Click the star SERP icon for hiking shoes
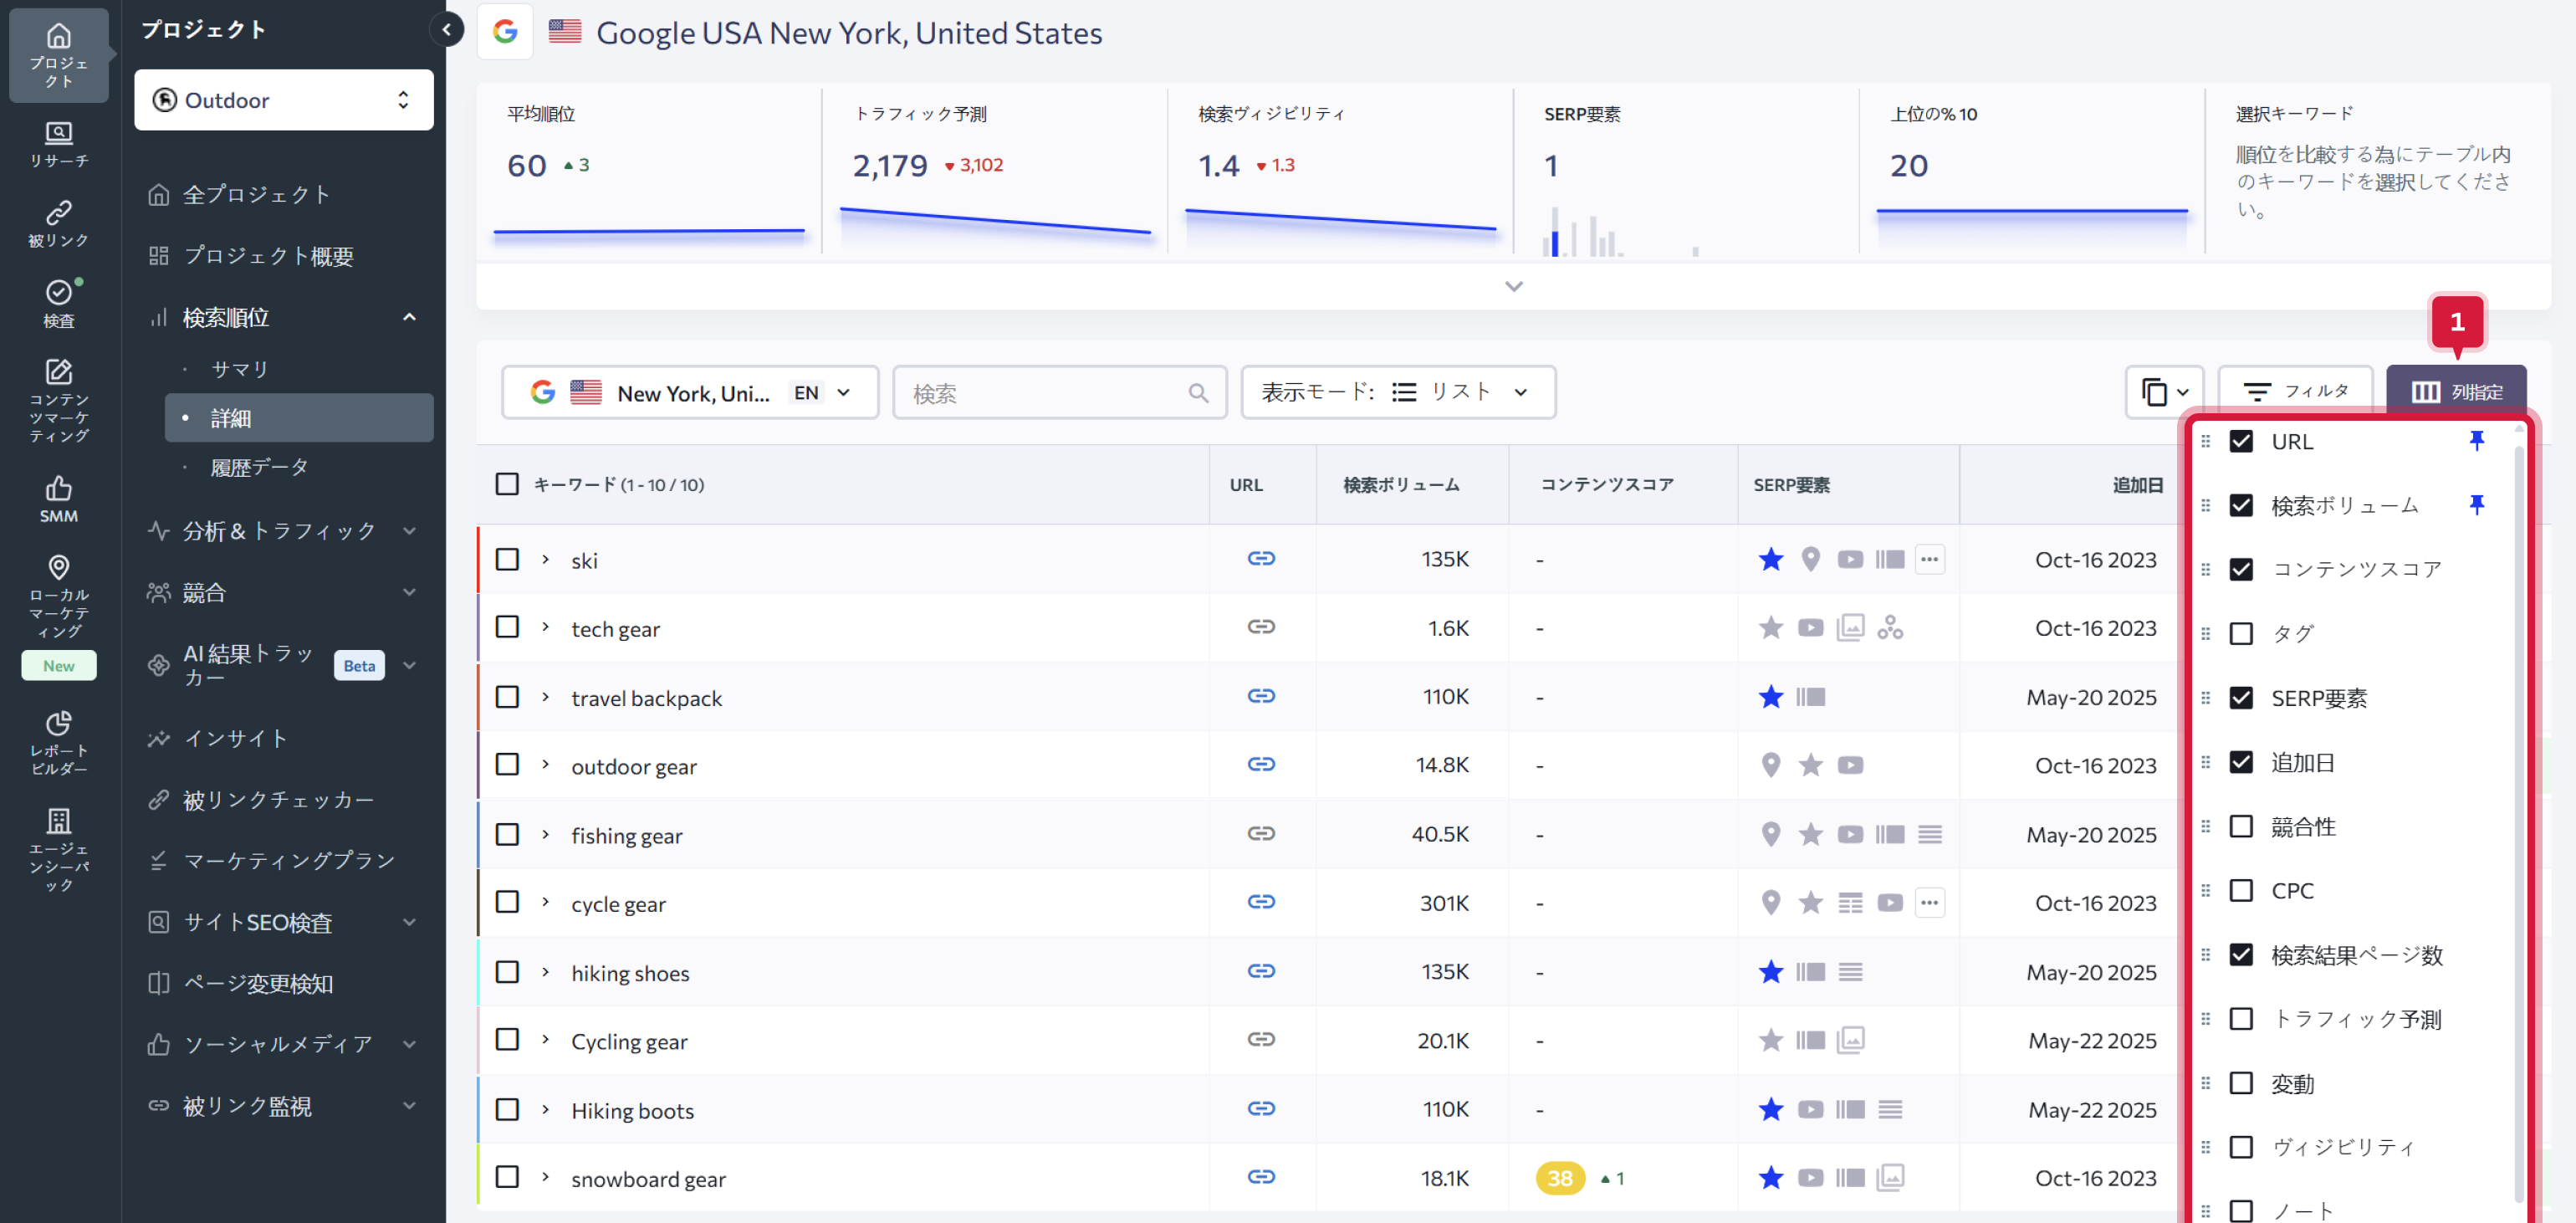The image size is (2576, 1223). [1771, 972]
